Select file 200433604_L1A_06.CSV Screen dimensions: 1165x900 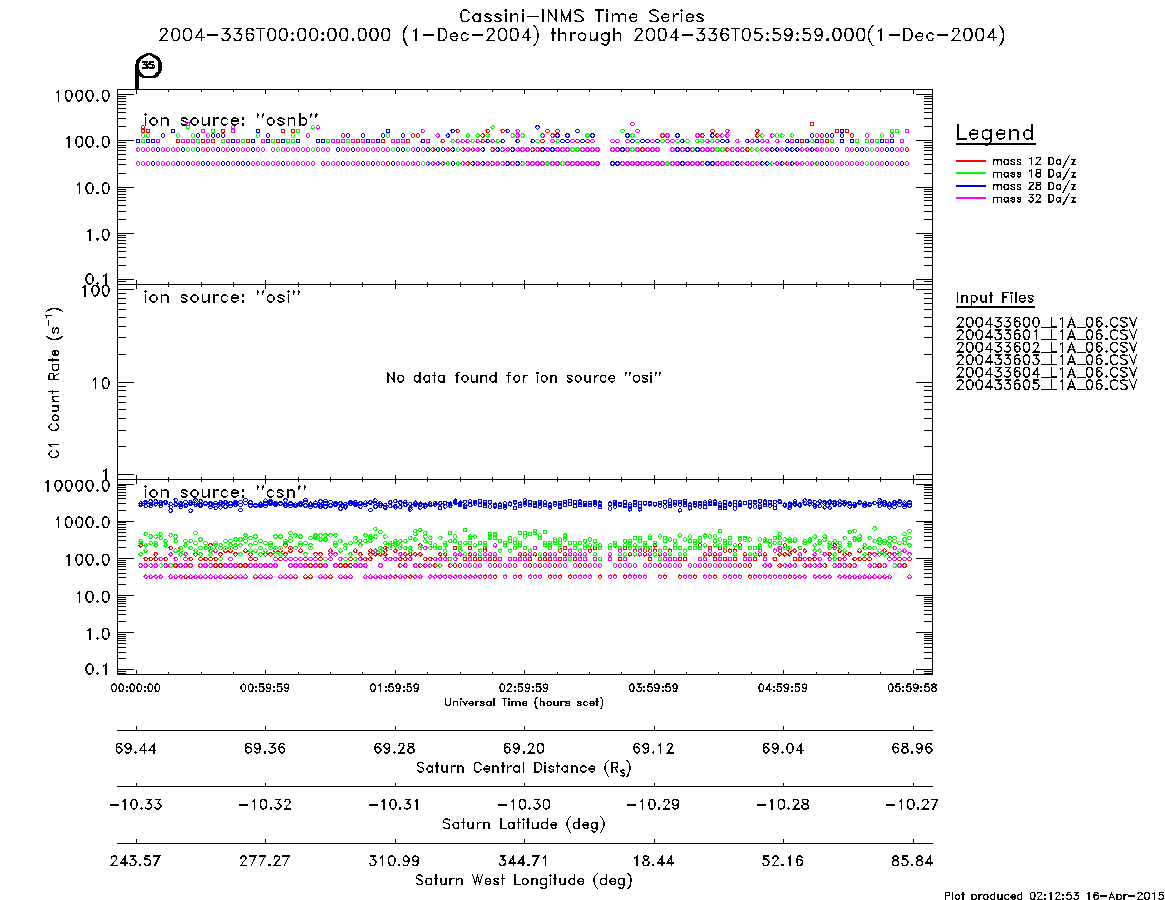[x=1046, y=373]
